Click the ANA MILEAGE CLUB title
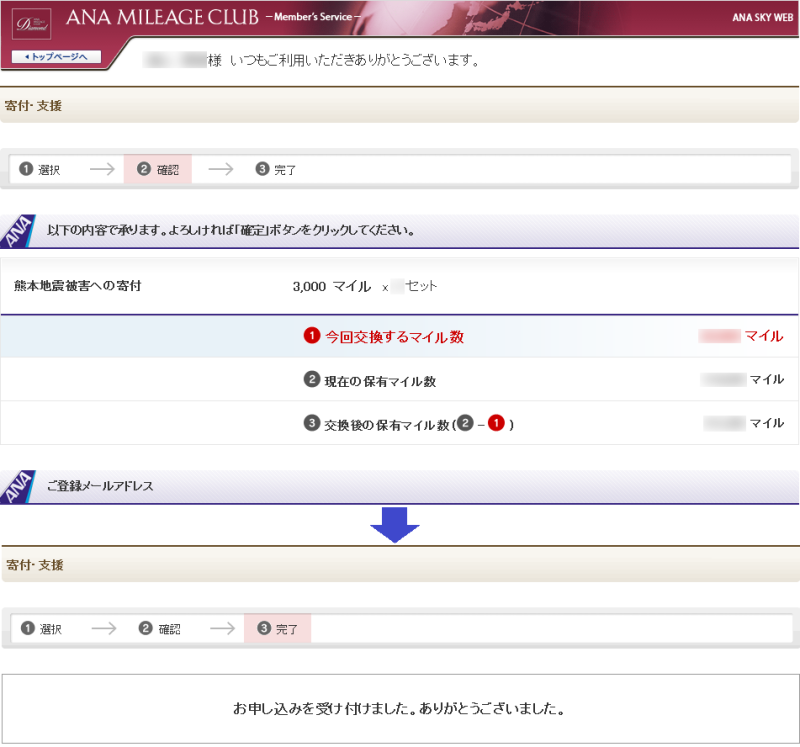Viewport: 800px width, 747px height. 162,17
